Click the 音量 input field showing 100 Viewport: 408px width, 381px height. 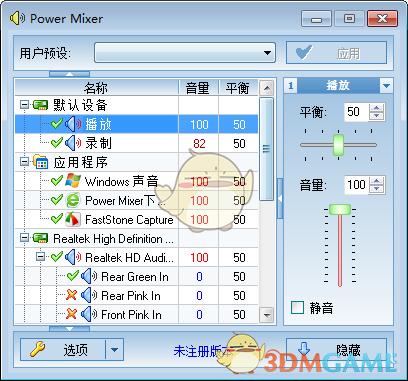tap(357, 184)
